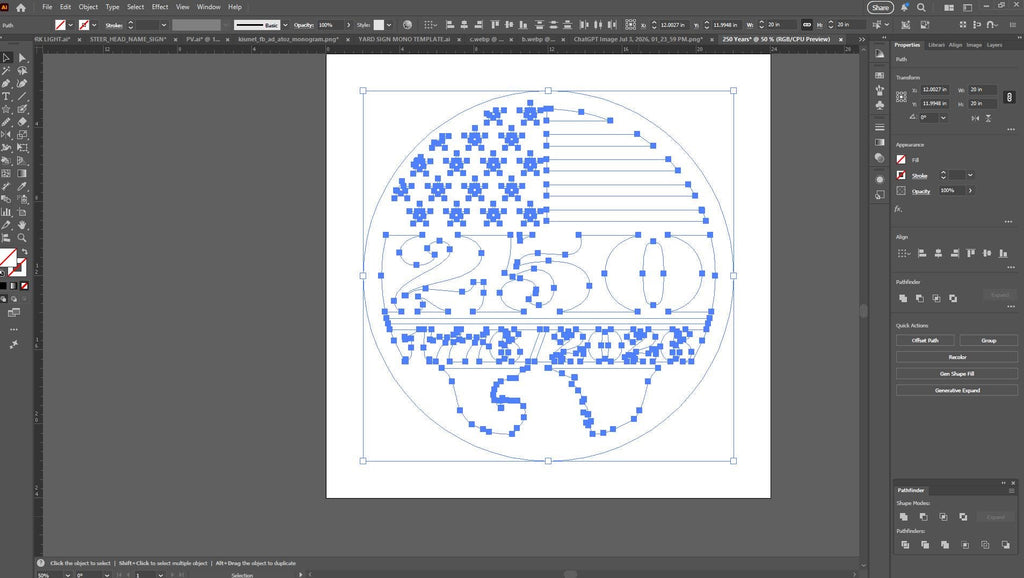Open the Style dropdown in control bar
Image resolution: width=1024 pixels, height=578 pixels.
pyautogui.click(x=389, y=25)
